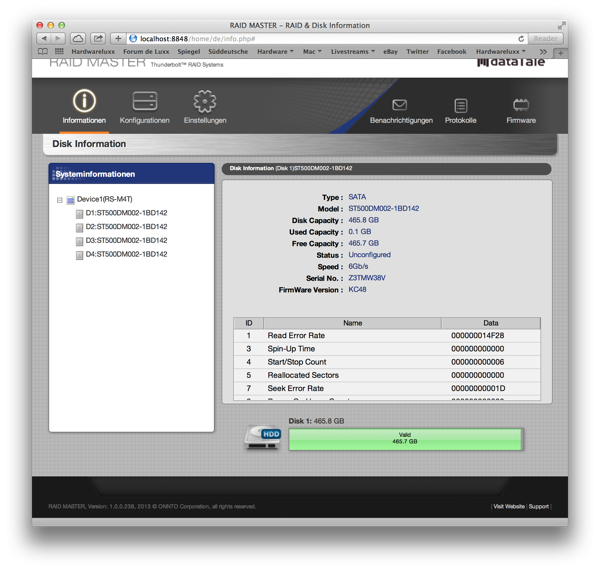Viewport: 600px width, 570px height.
Task: Click the add bookmark plus button
Action: (118, 38)
